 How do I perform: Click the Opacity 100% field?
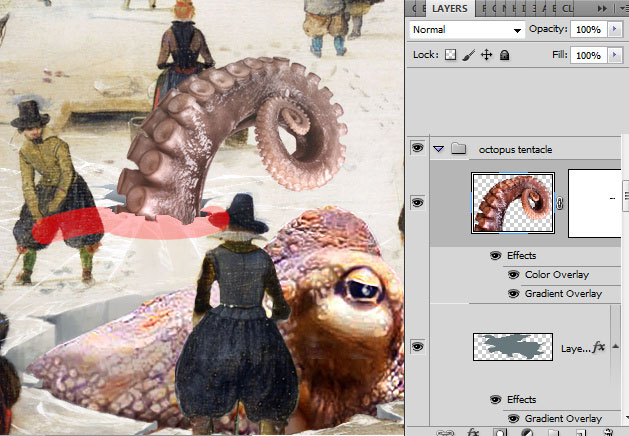click(x=588, y=30)
